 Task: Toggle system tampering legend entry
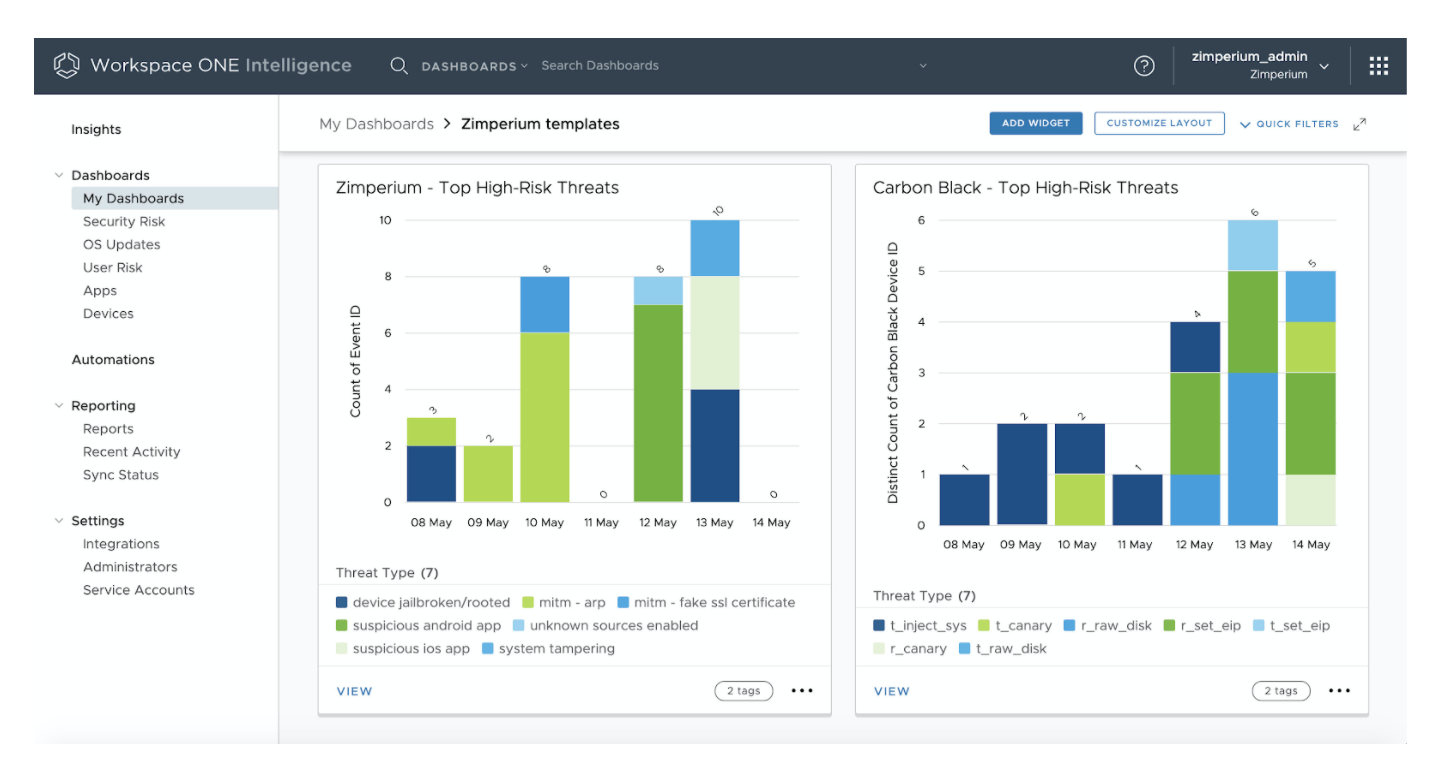[548, 649]
